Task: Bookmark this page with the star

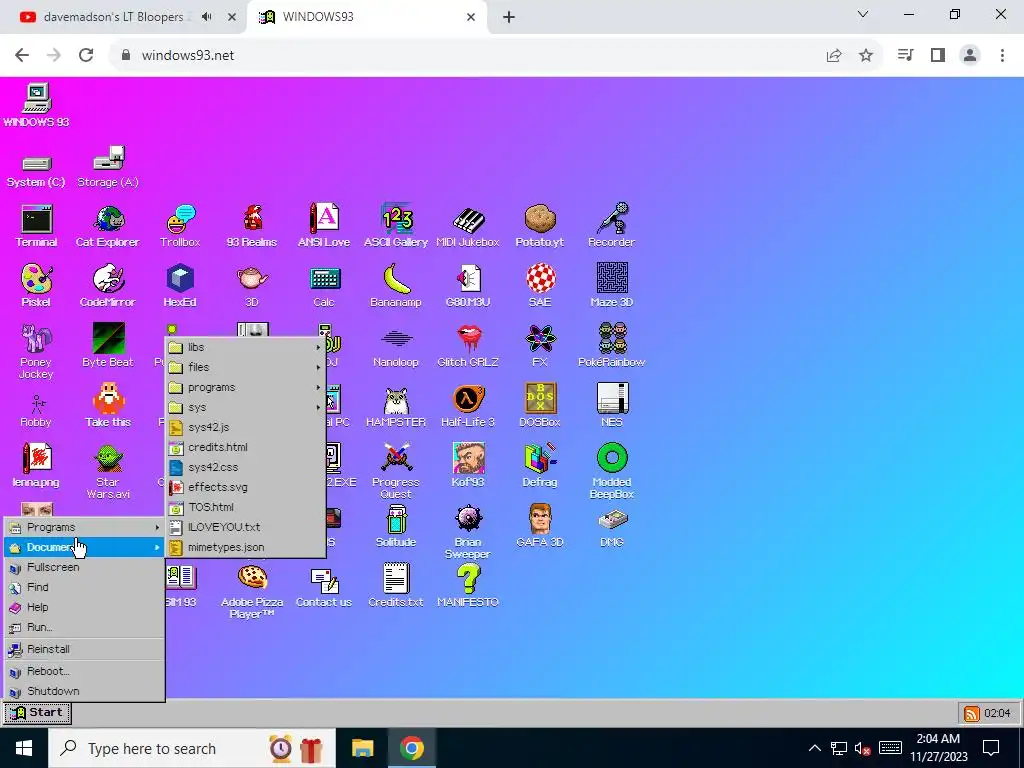Action: [x=866, y=56]
